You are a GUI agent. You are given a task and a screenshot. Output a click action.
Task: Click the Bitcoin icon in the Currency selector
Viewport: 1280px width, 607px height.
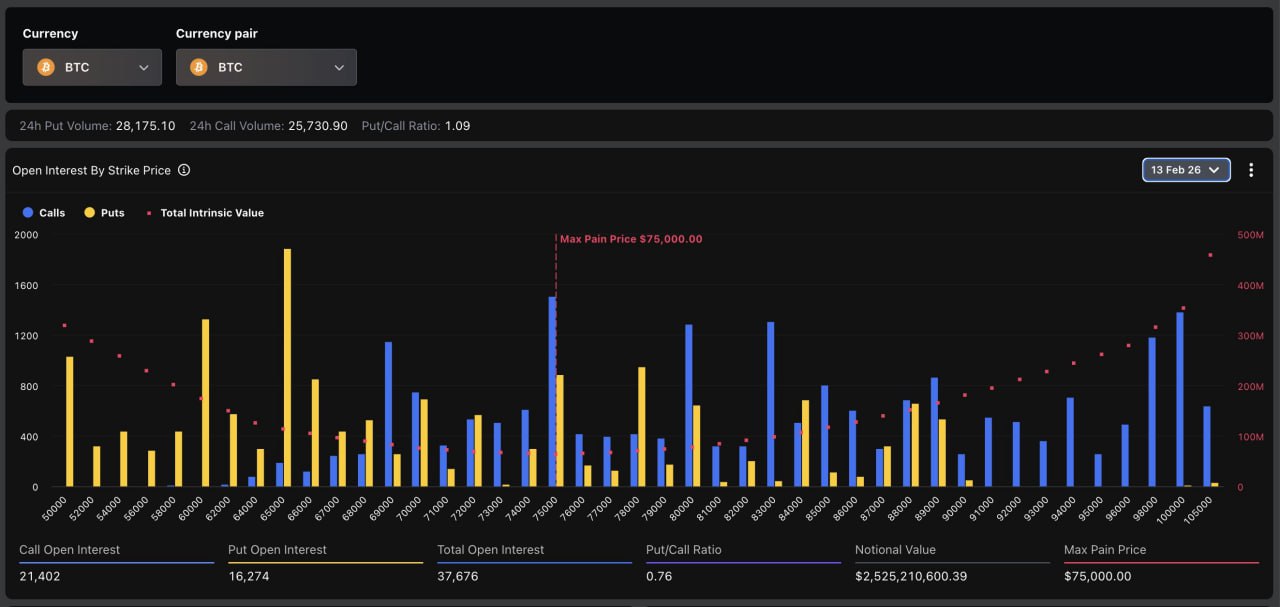[x=46, y=67]
